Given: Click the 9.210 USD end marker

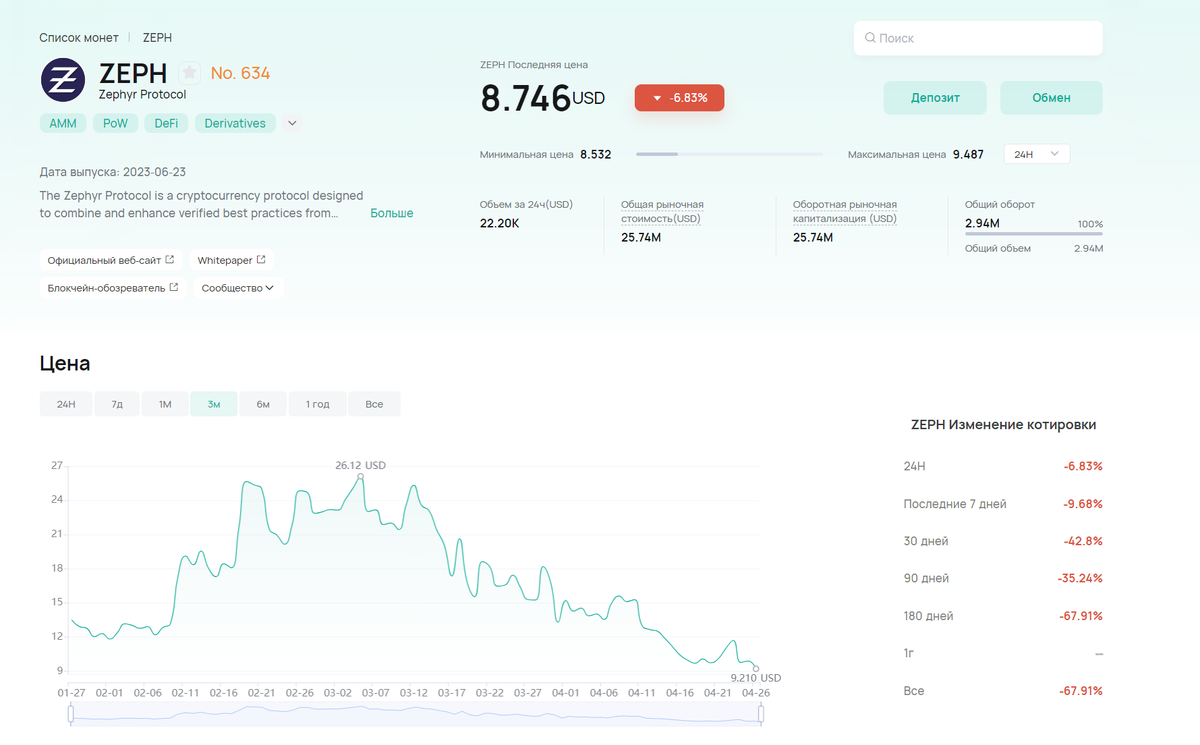Looking at the screenshot, I should (756, 668).
